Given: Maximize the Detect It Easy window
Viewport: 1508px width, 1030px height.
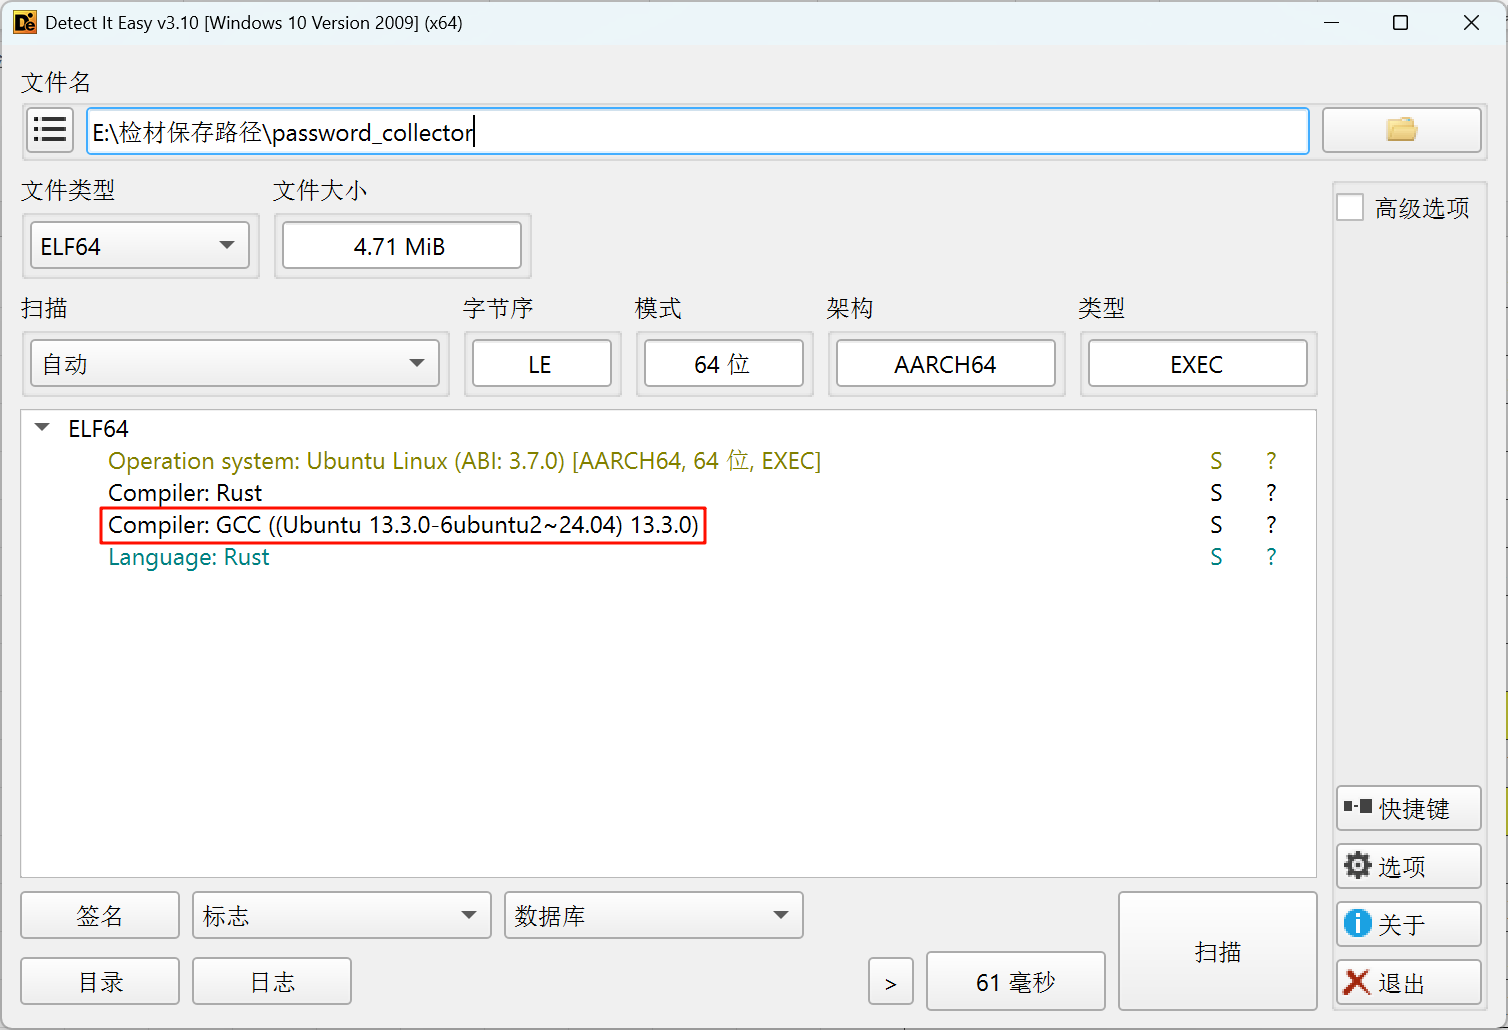Looking at the screenshot, I should point(1400,22).
